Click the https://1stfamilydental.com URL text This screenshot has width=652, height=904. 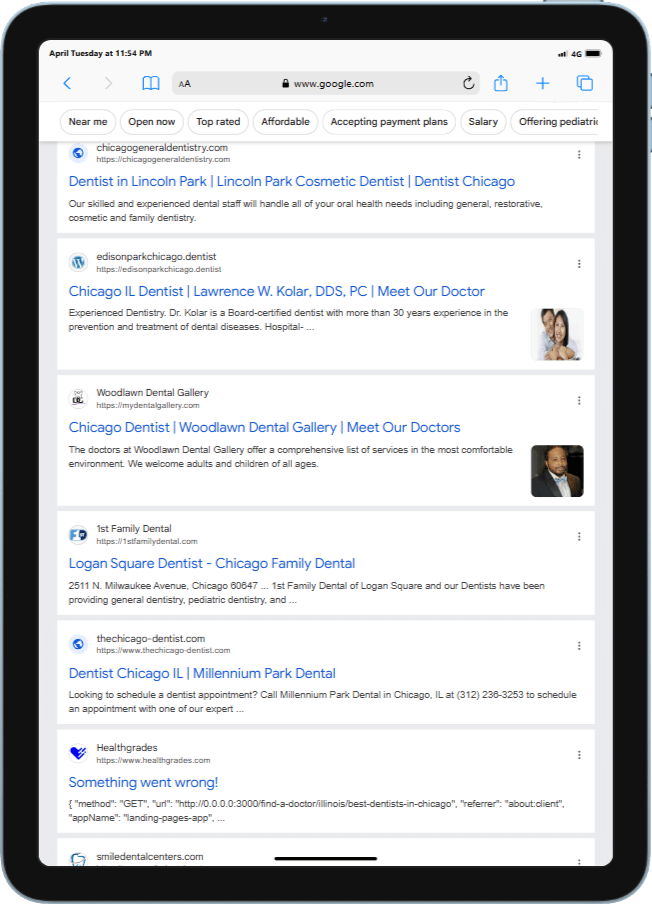(x=147, y=541)
